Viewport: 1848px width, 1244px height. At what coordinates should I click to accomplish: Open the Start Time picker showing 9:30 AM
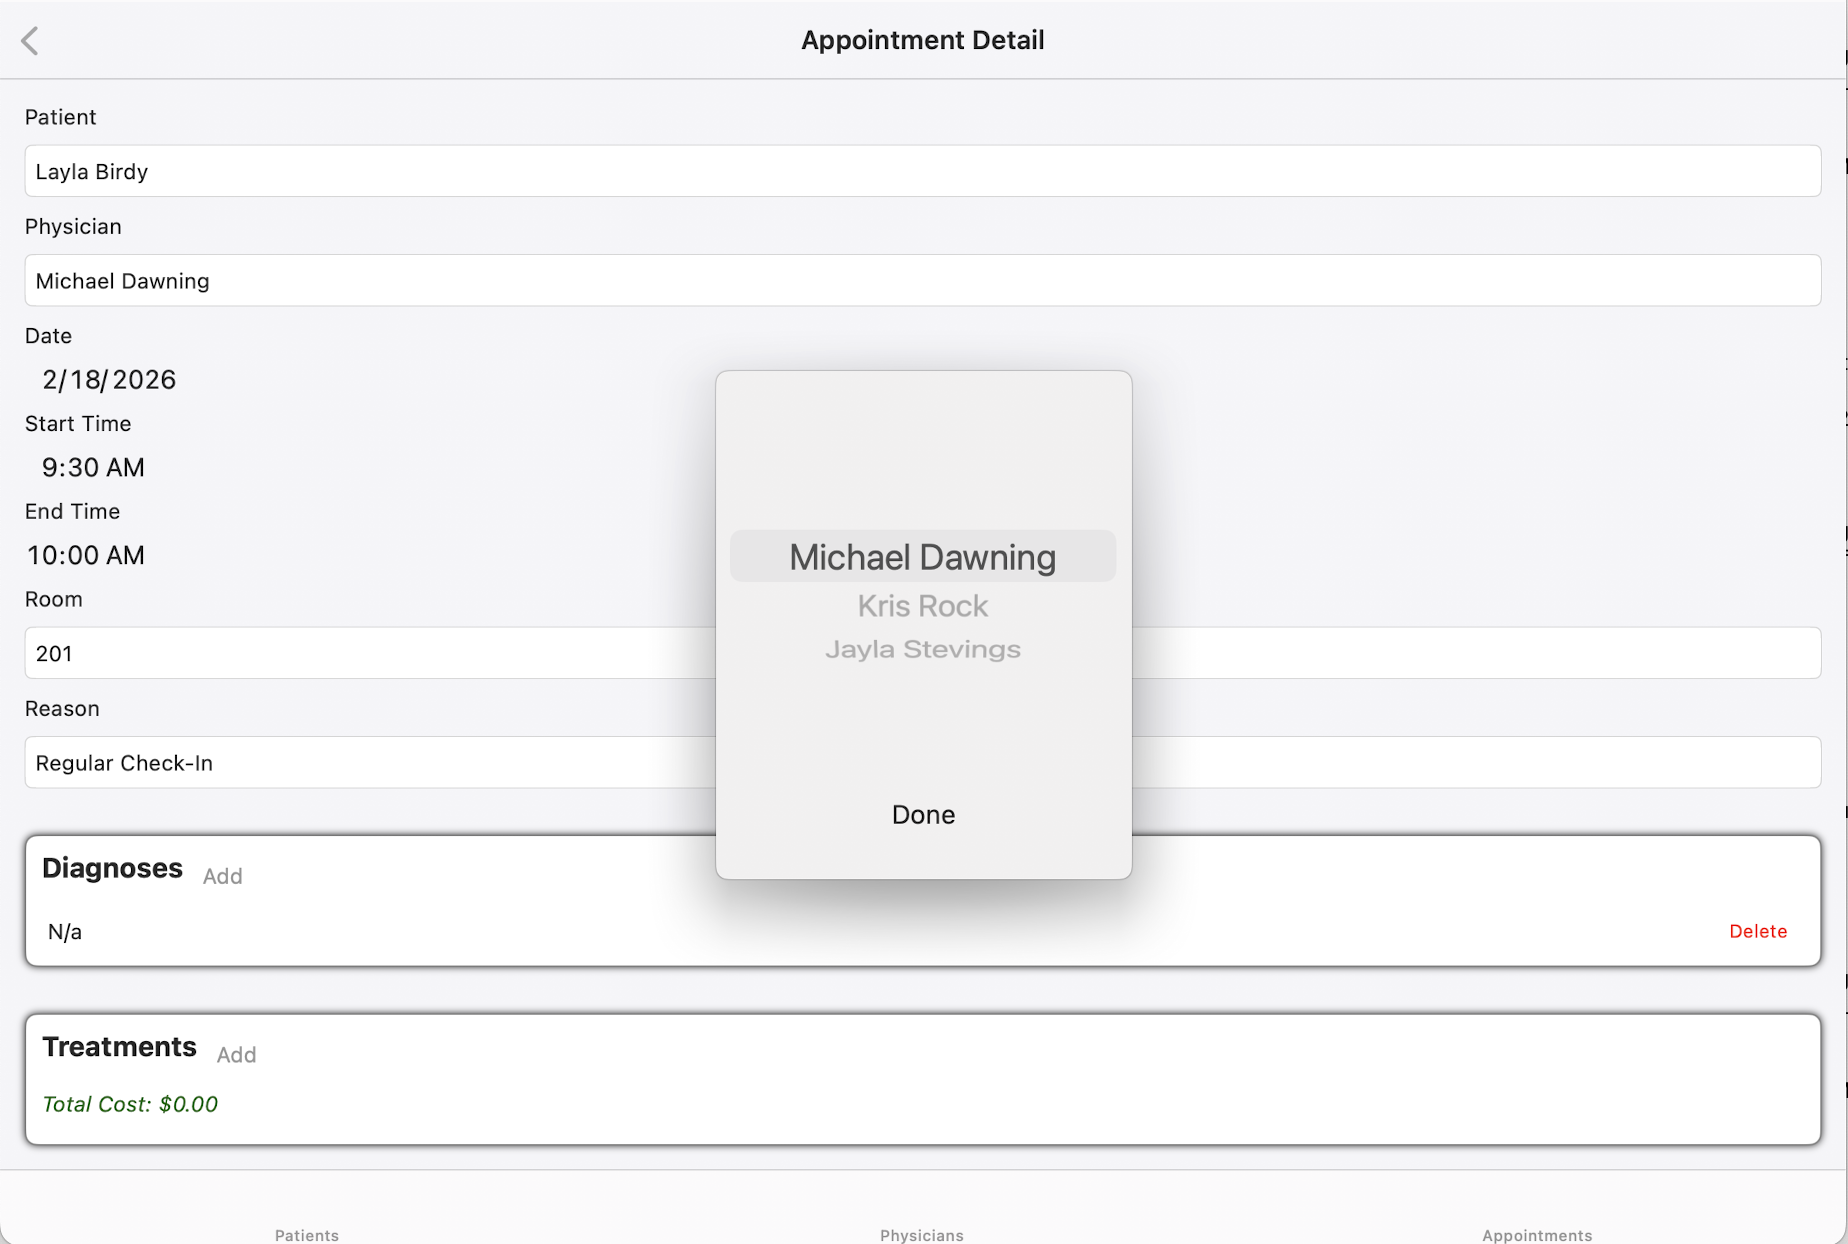93,467
